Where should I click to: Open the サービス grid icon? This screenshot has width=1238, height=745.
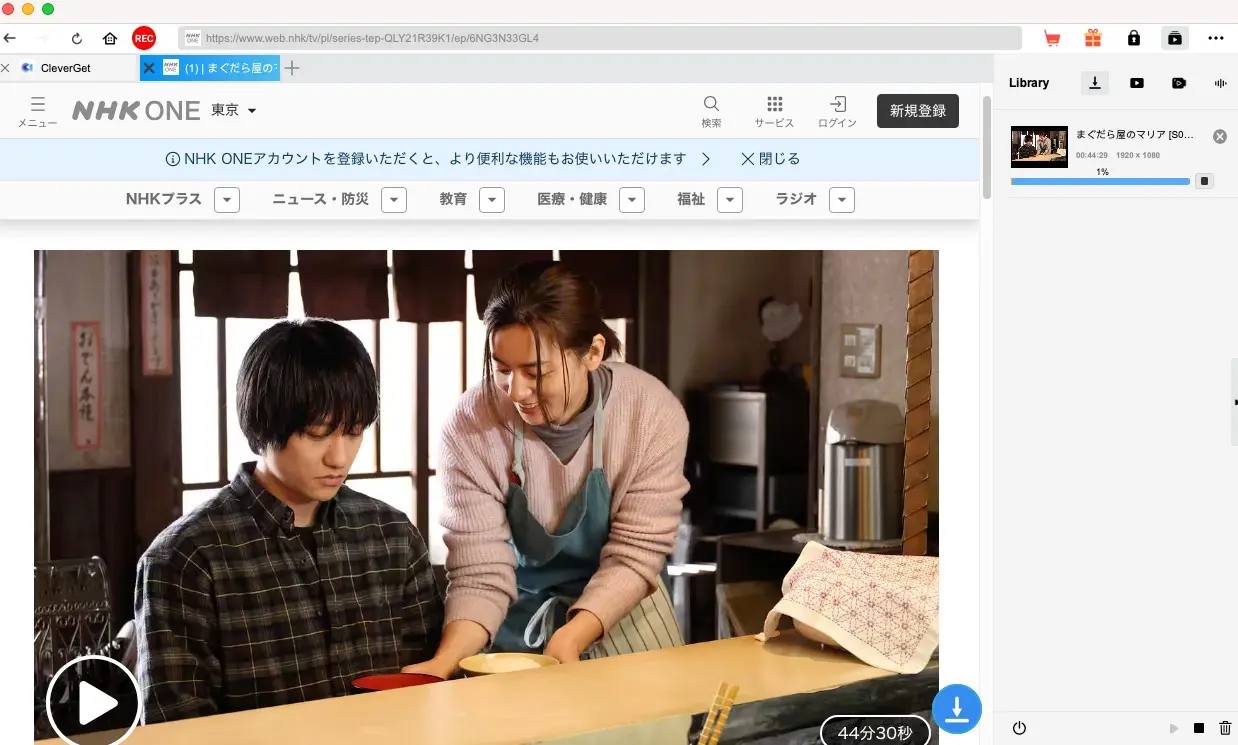[x=774, y=111]
